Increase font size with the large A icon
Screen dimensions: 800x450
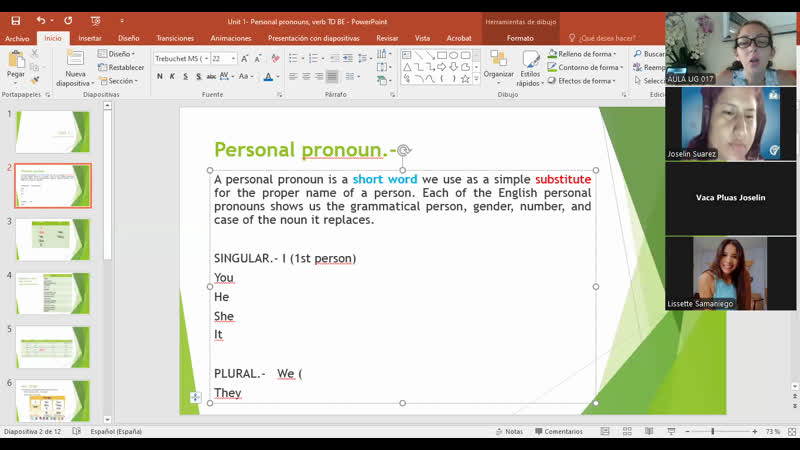pos(245,58)
